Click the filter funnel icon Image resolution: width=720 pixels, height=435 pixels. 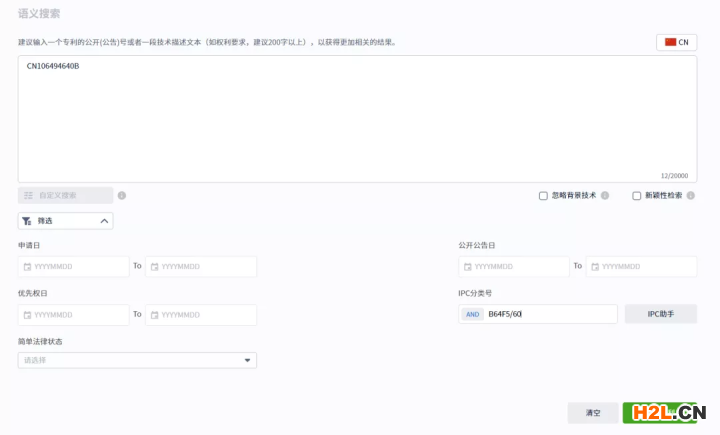[27, 221]
